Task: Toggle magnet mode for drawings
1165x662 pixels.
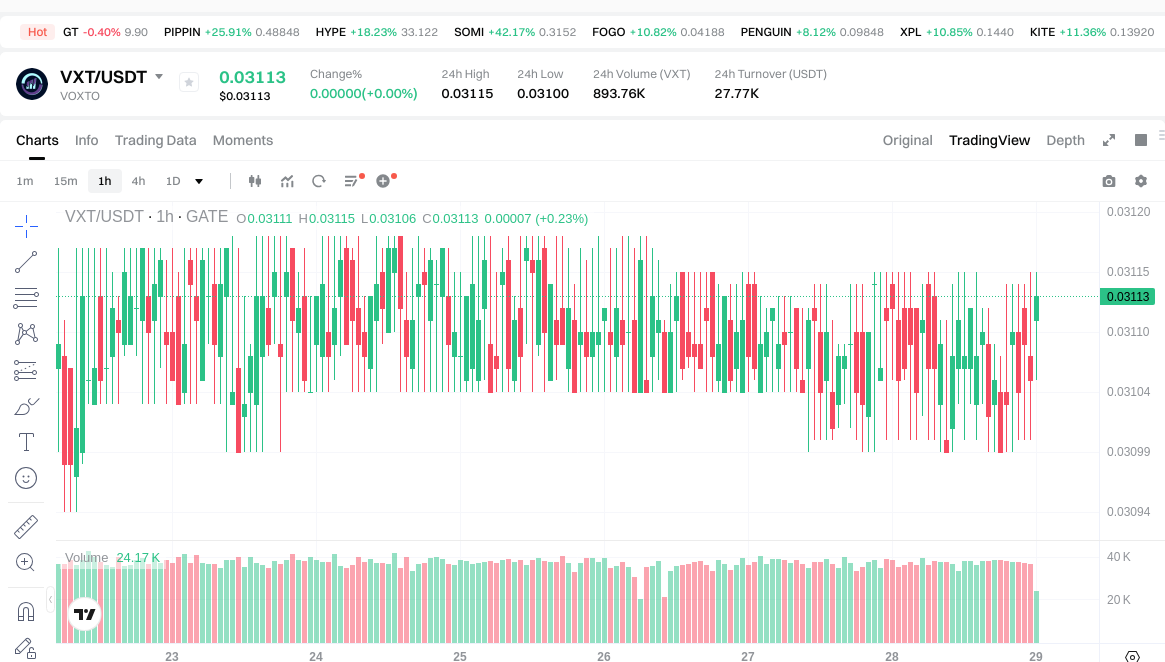Action: [x=26, y=611]
